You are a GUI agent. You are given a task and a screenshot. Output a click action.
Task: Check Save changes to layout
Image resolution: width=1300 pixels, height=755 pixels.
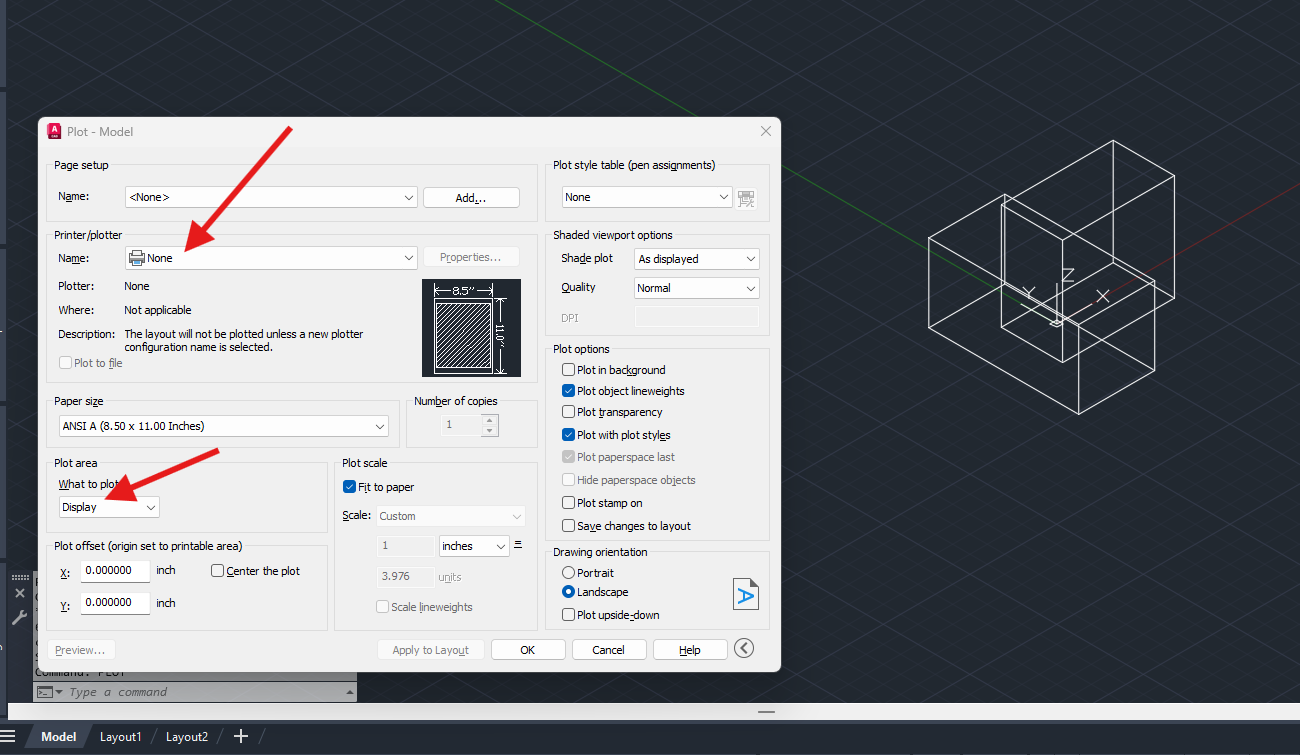(x=568, y=526)
